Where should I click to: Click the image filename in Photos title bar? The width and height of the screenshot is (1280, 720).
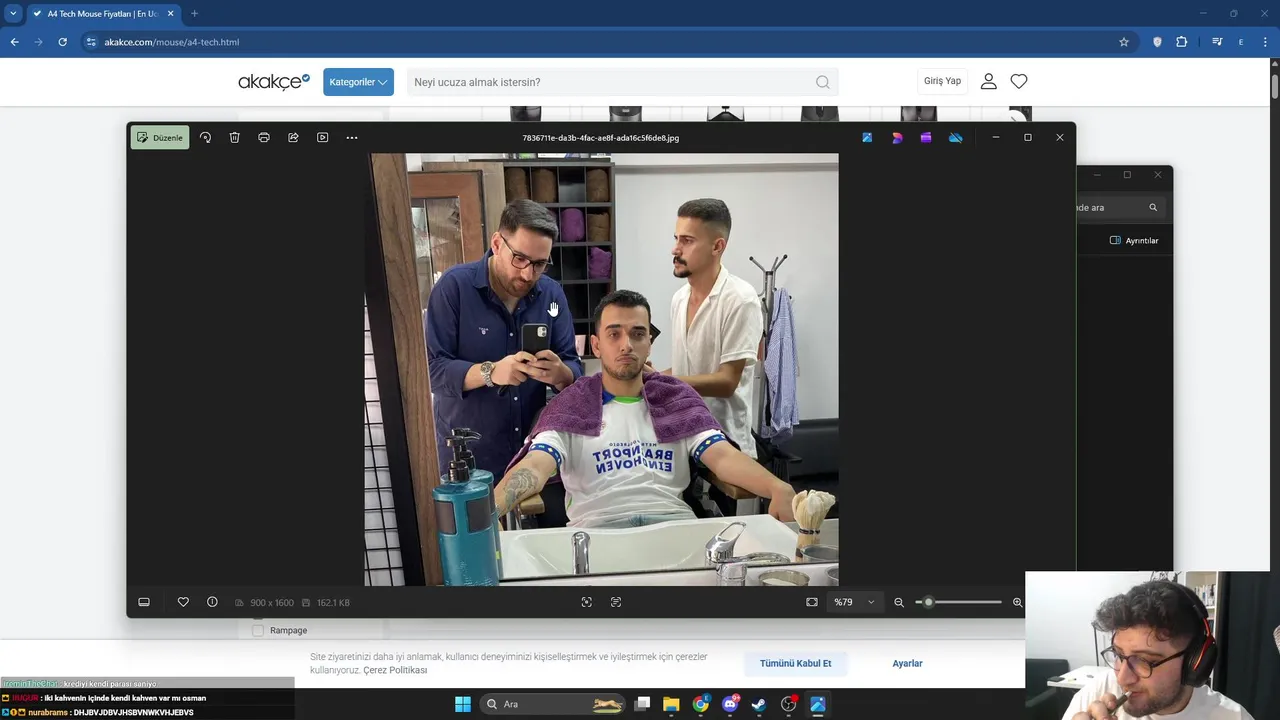coord(600,137)
